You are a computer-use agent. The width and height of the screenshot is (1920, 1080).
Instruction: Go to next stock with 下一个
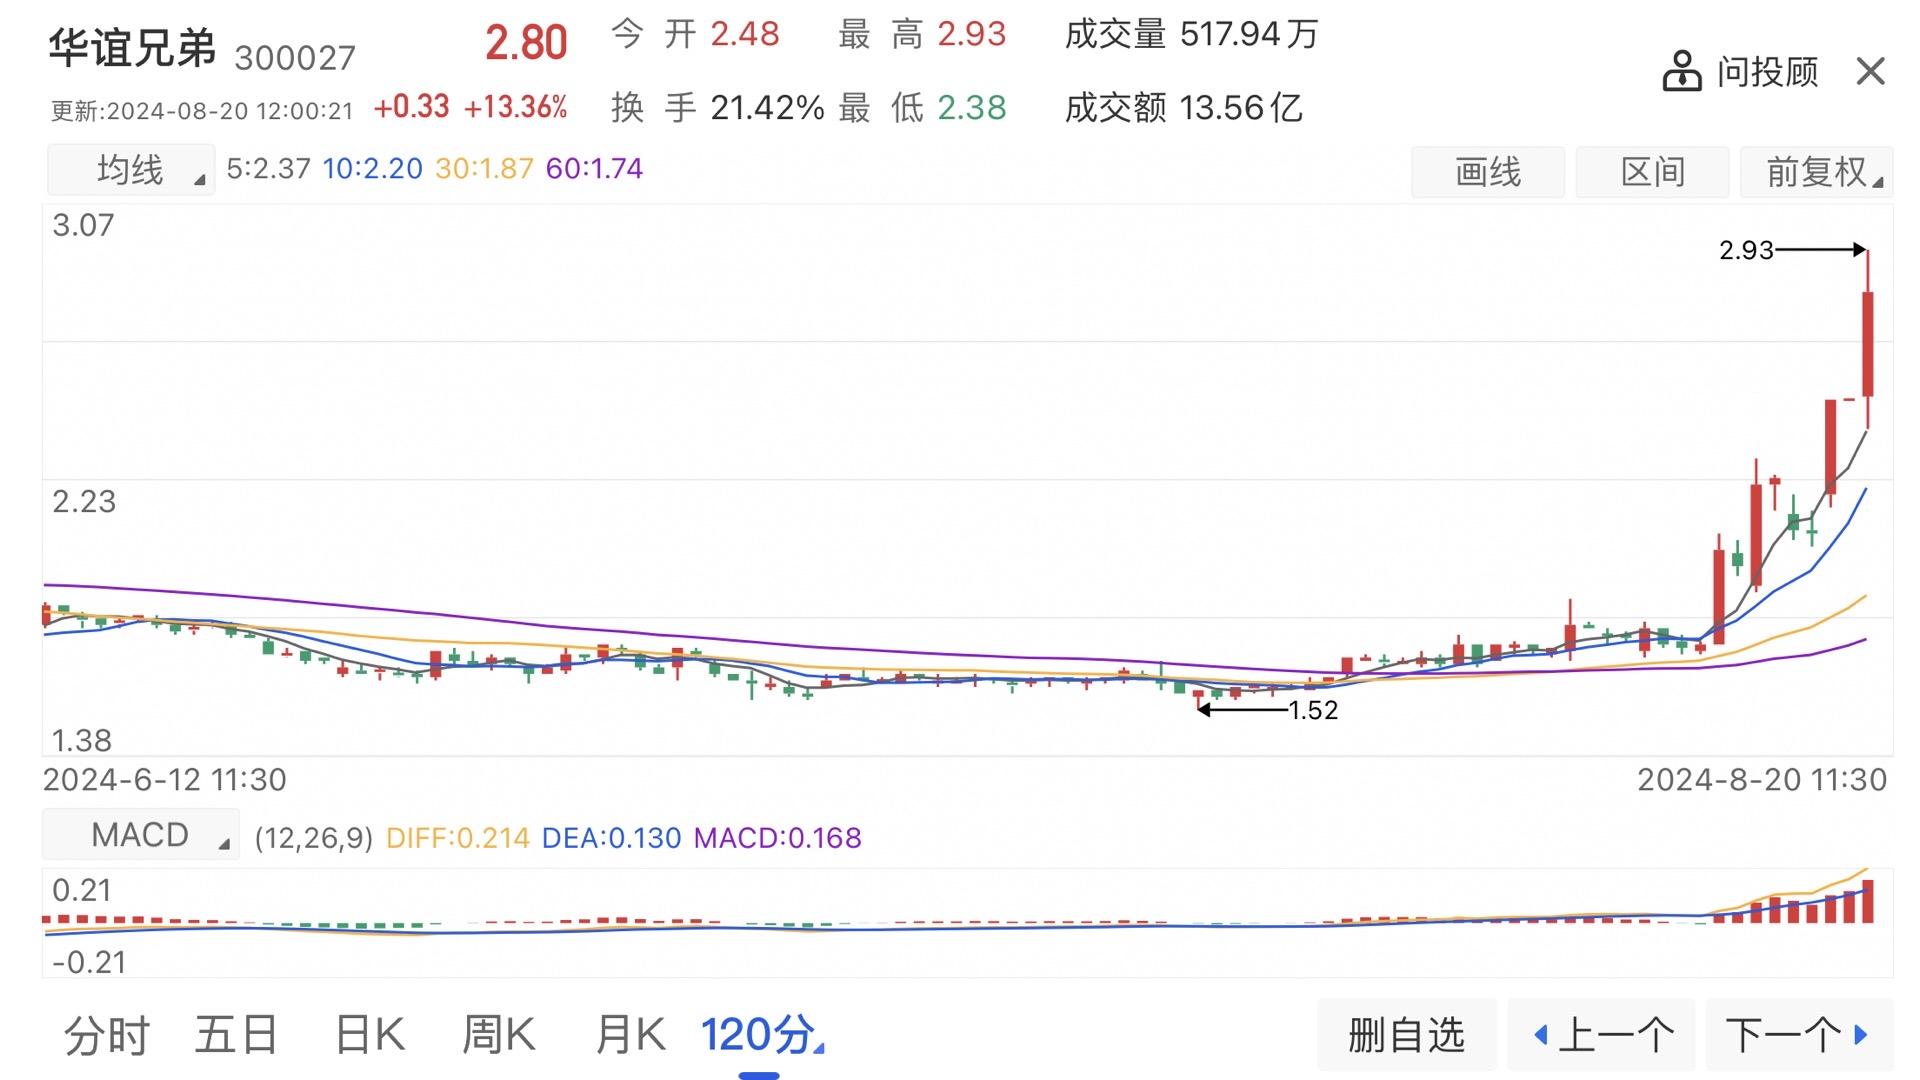click(1799, 1035)
